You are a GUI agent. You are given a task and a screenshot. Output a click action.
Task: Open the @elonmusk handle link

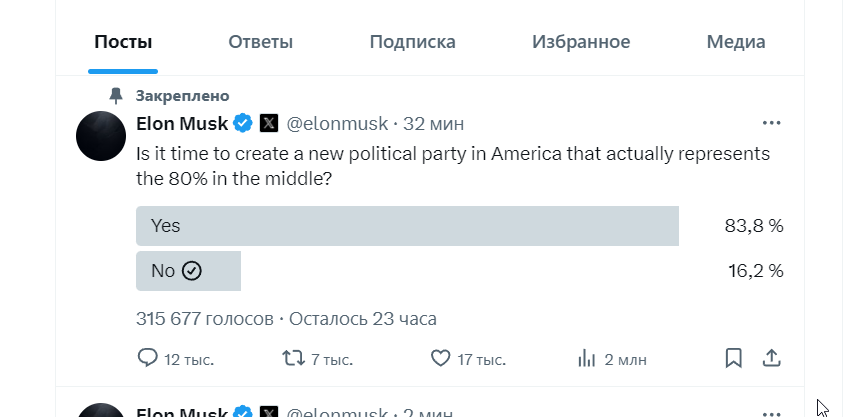[338, 124]
